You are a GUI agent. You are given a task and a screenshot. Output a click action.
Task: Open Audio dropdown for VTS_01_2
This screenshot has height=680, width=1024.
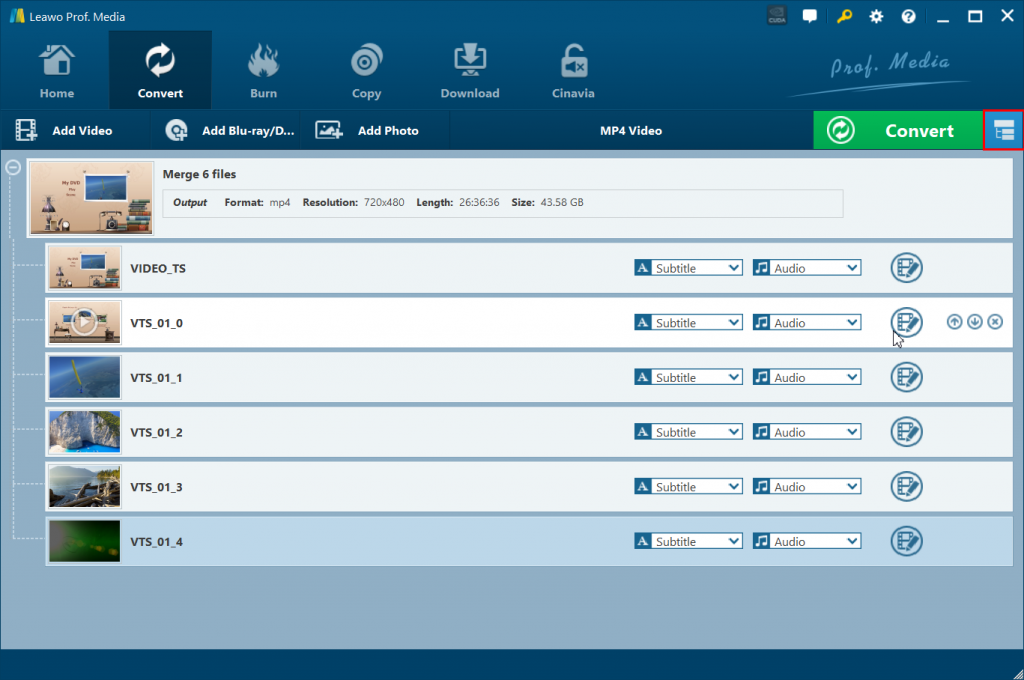click(x=807, y=432)
